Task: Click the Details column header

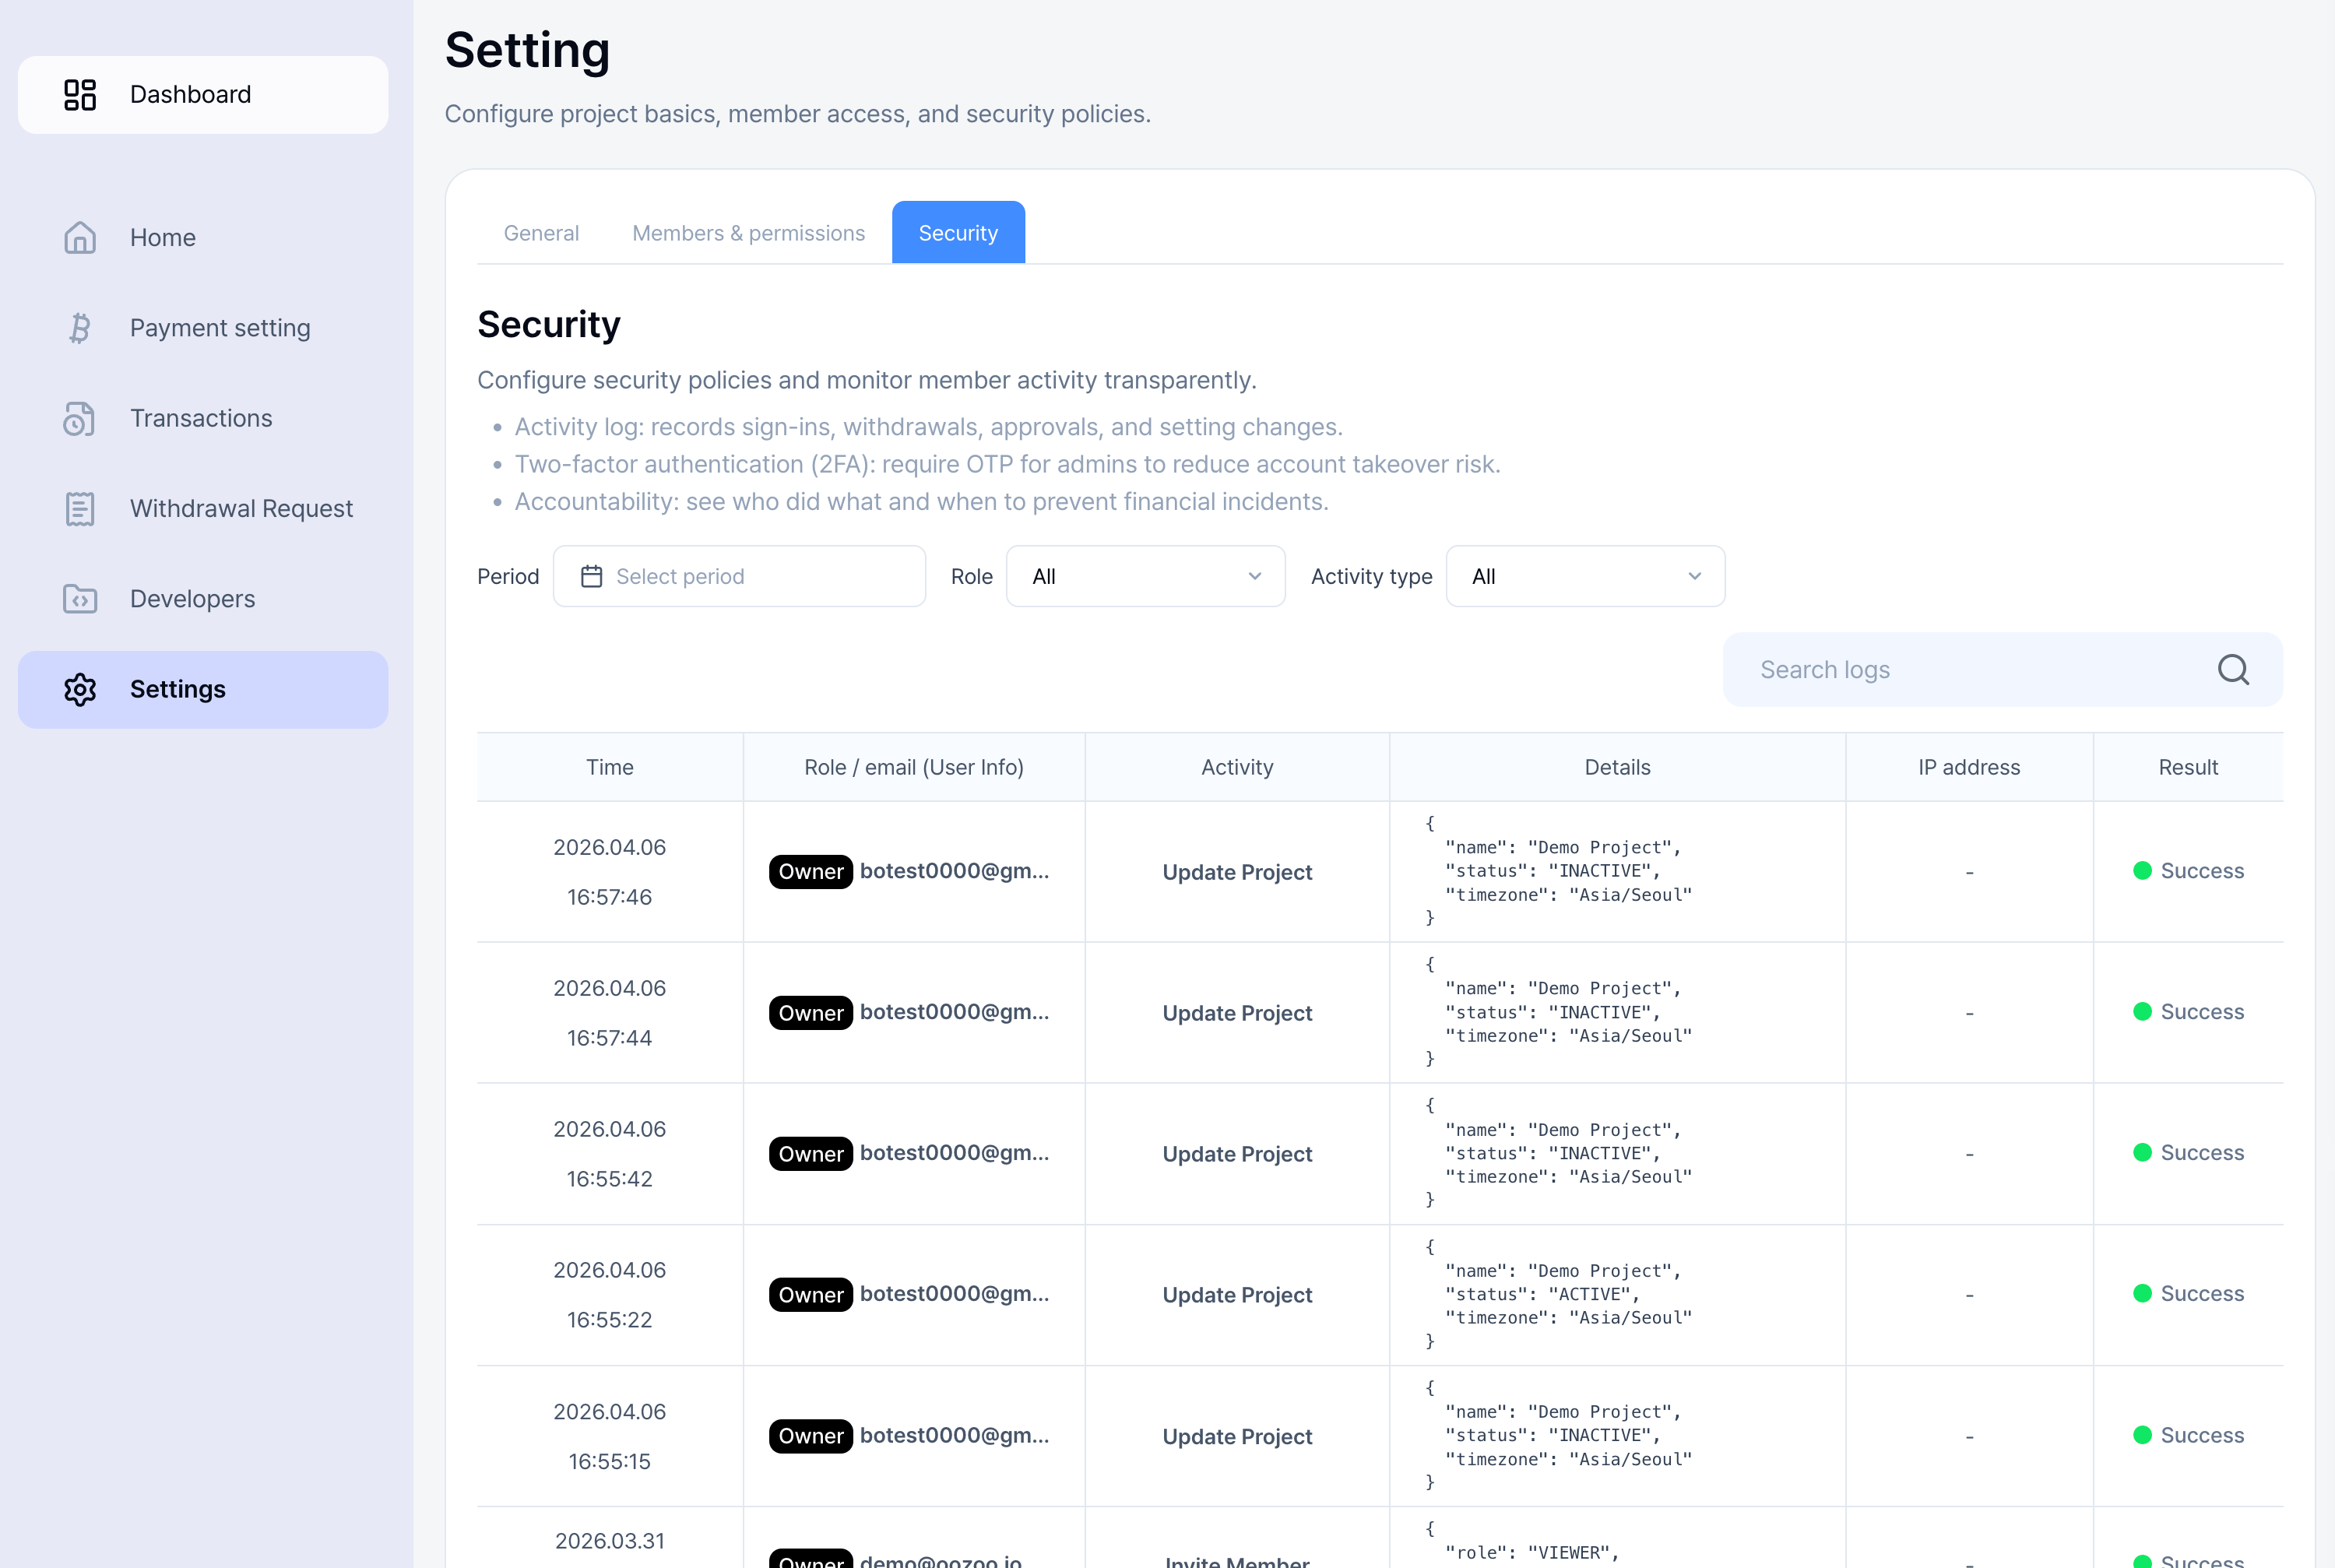Action: click(x=1617, y=767)
